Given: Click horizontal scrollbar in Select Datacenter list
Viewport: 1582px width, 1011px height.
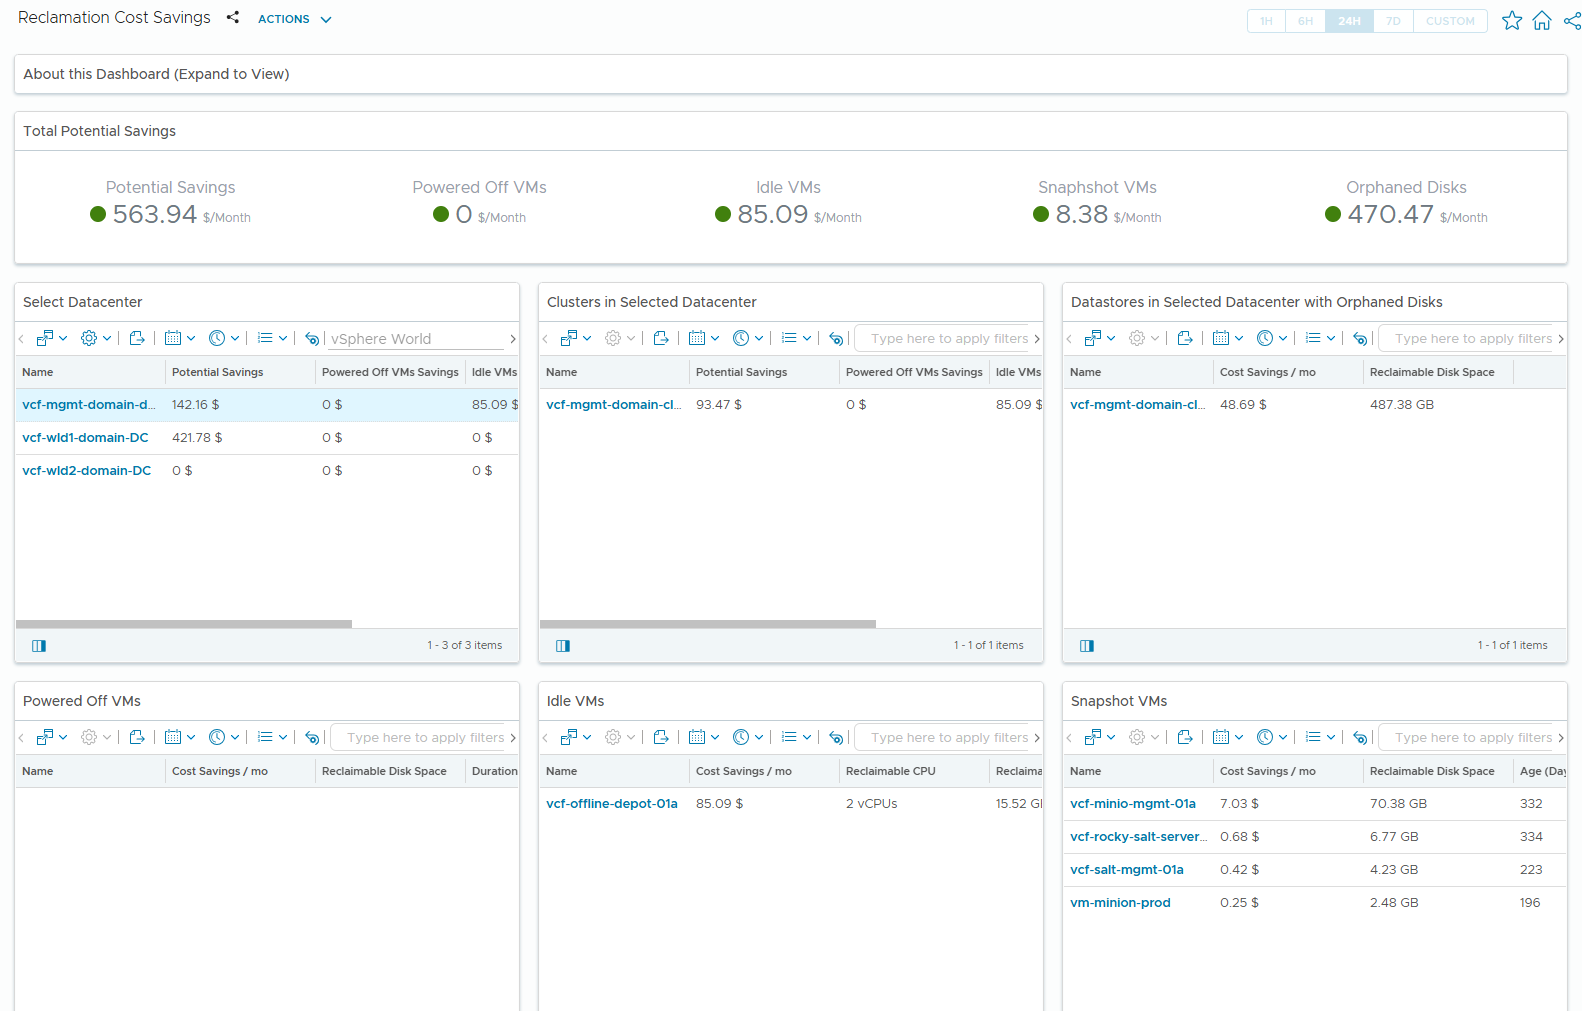Looking at the screenshot, I should pos(184,624).
